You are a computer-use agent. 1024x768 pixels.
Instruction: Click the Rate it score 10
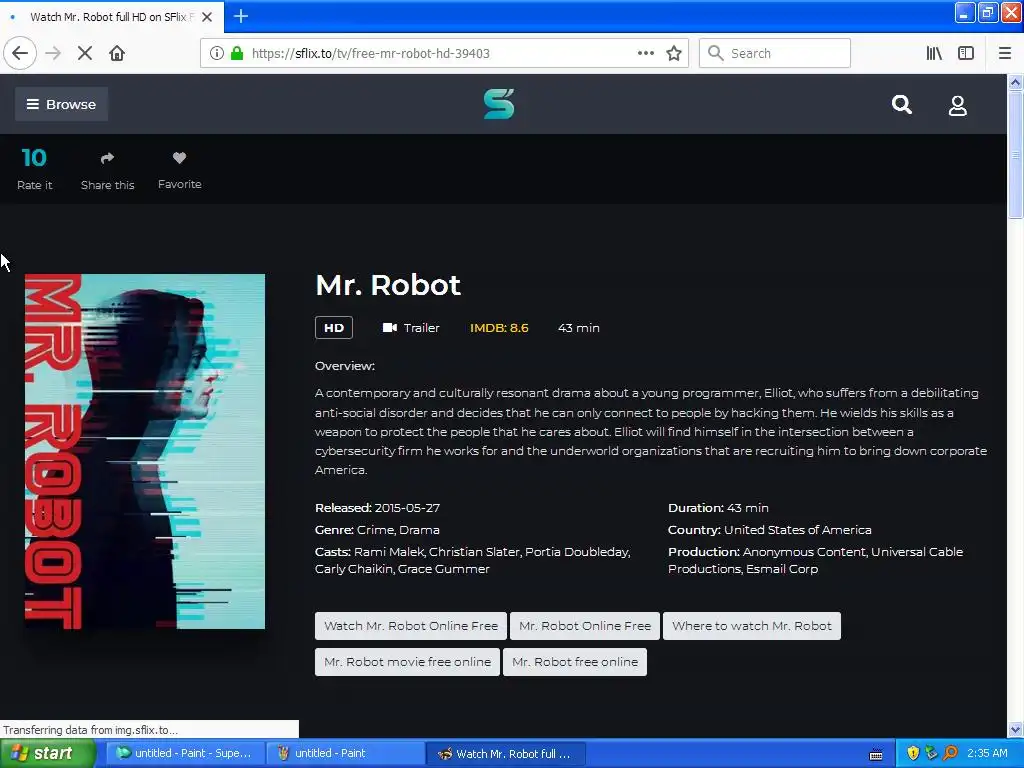(x=34, y=157)
